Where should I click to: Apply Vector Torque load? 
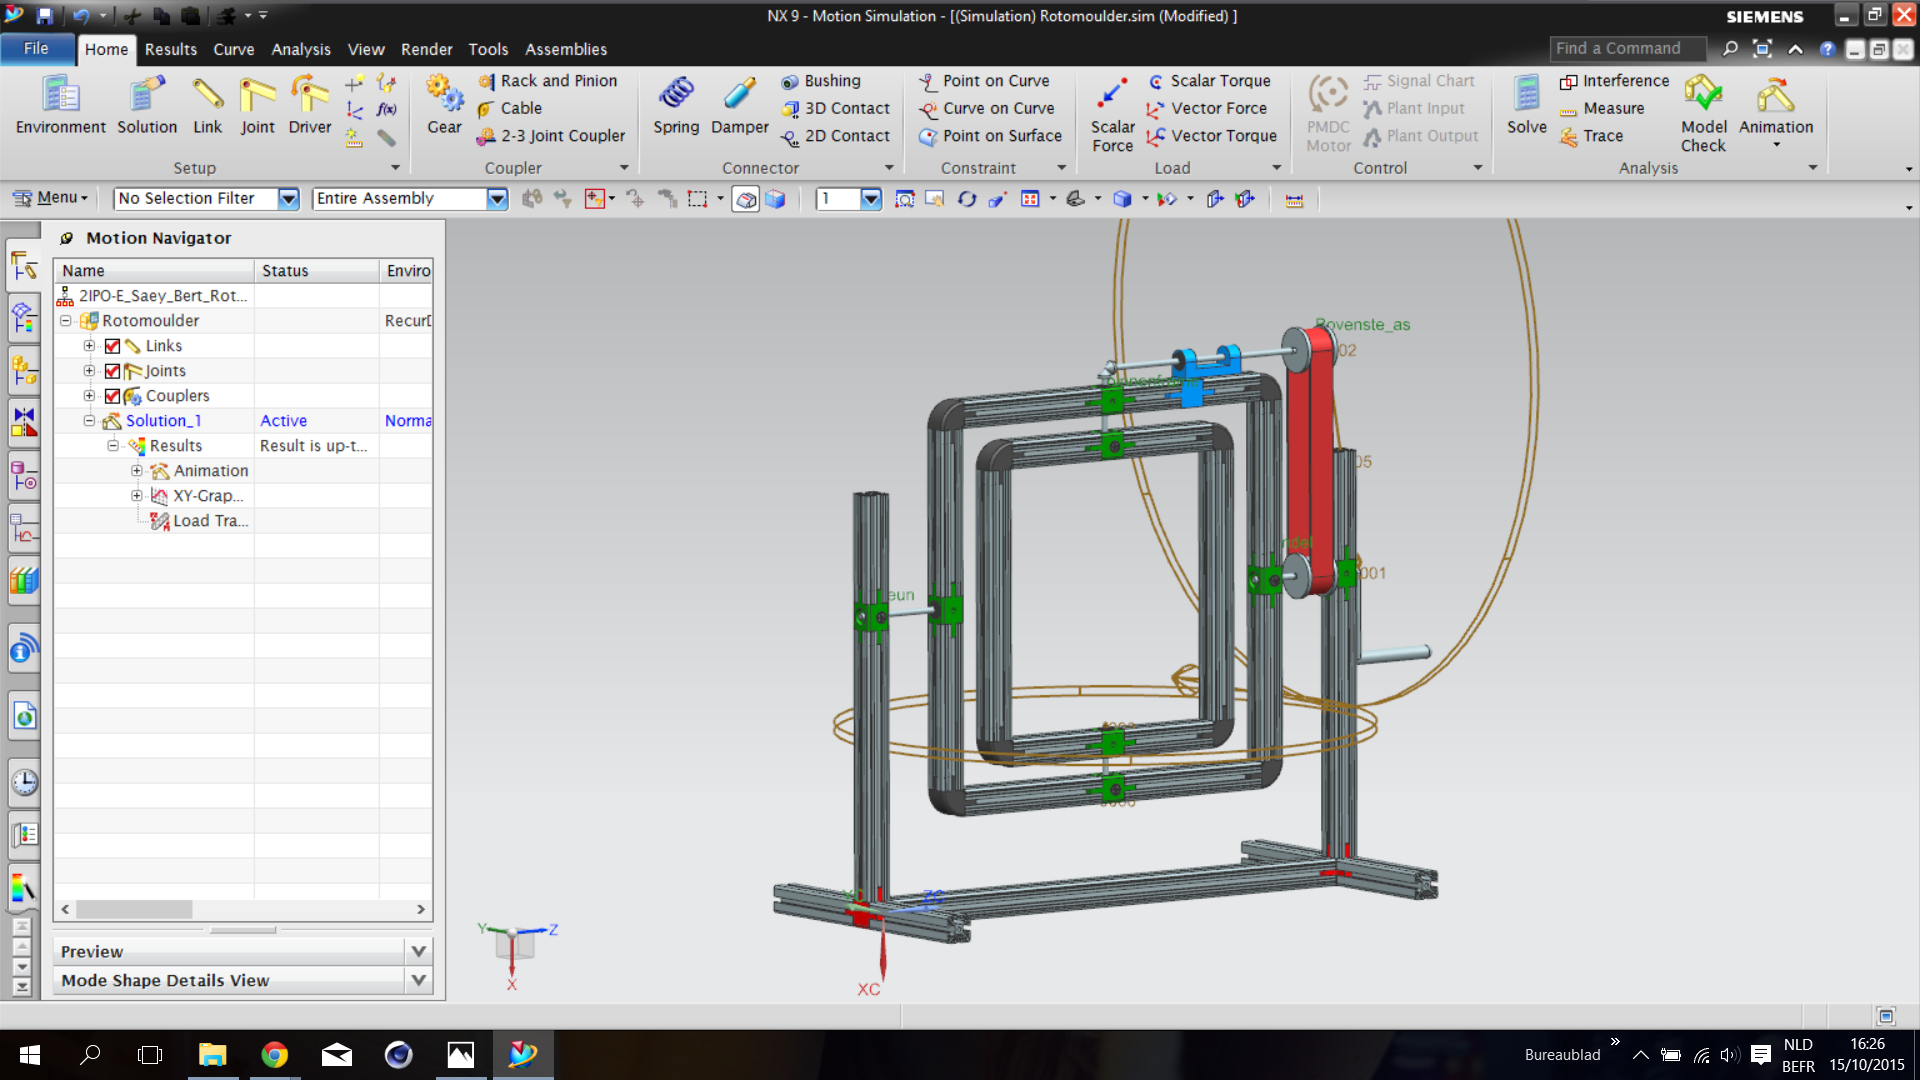click(x=1212, y=136)
